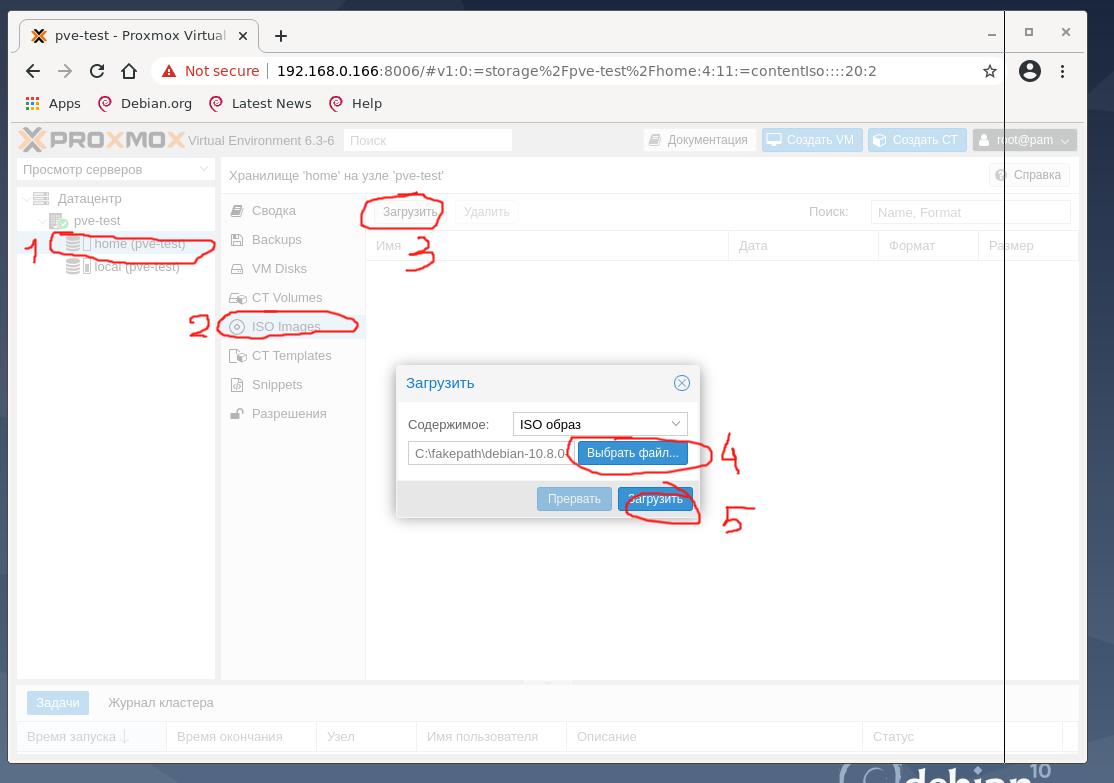Screen dimensions: 1114x783
Task: Click the browser back arrow
Action: pyautogui.click(x=33, y=71)
